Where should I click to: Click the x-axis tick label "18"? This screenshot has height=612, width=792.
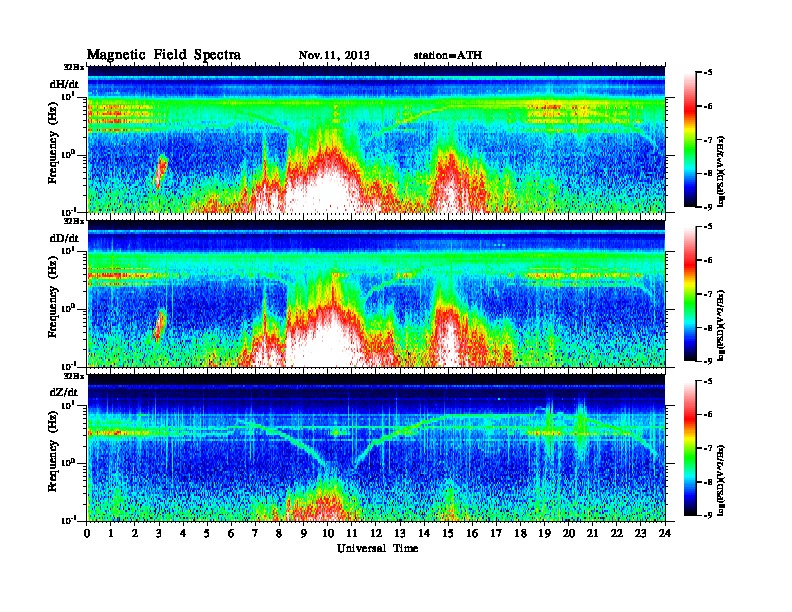tap(520, 533)
